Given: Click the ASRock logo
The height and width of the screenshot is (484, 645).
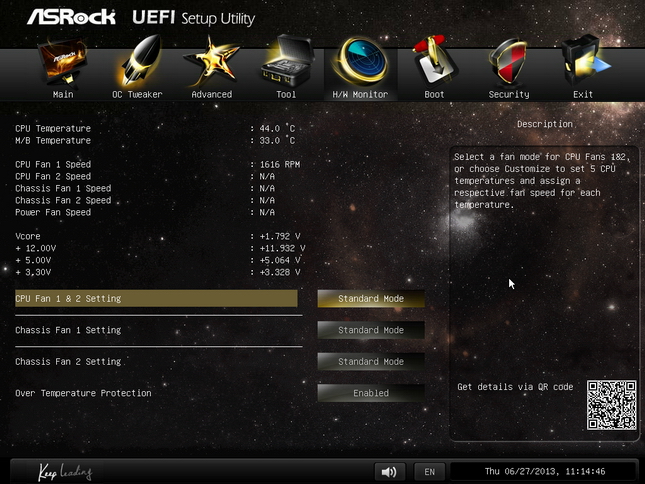Looking at the screenshot, I should tap(71, 17).
